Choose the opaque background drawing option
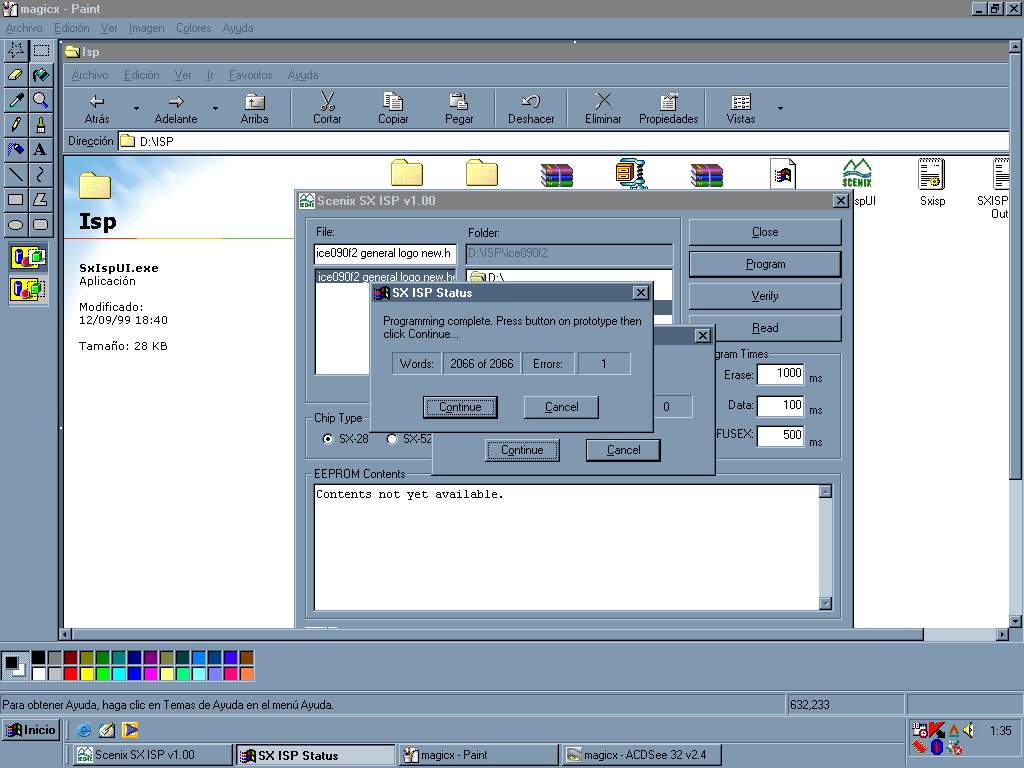The height and width of the screenshot is (768, 1024). coord(28,258)
